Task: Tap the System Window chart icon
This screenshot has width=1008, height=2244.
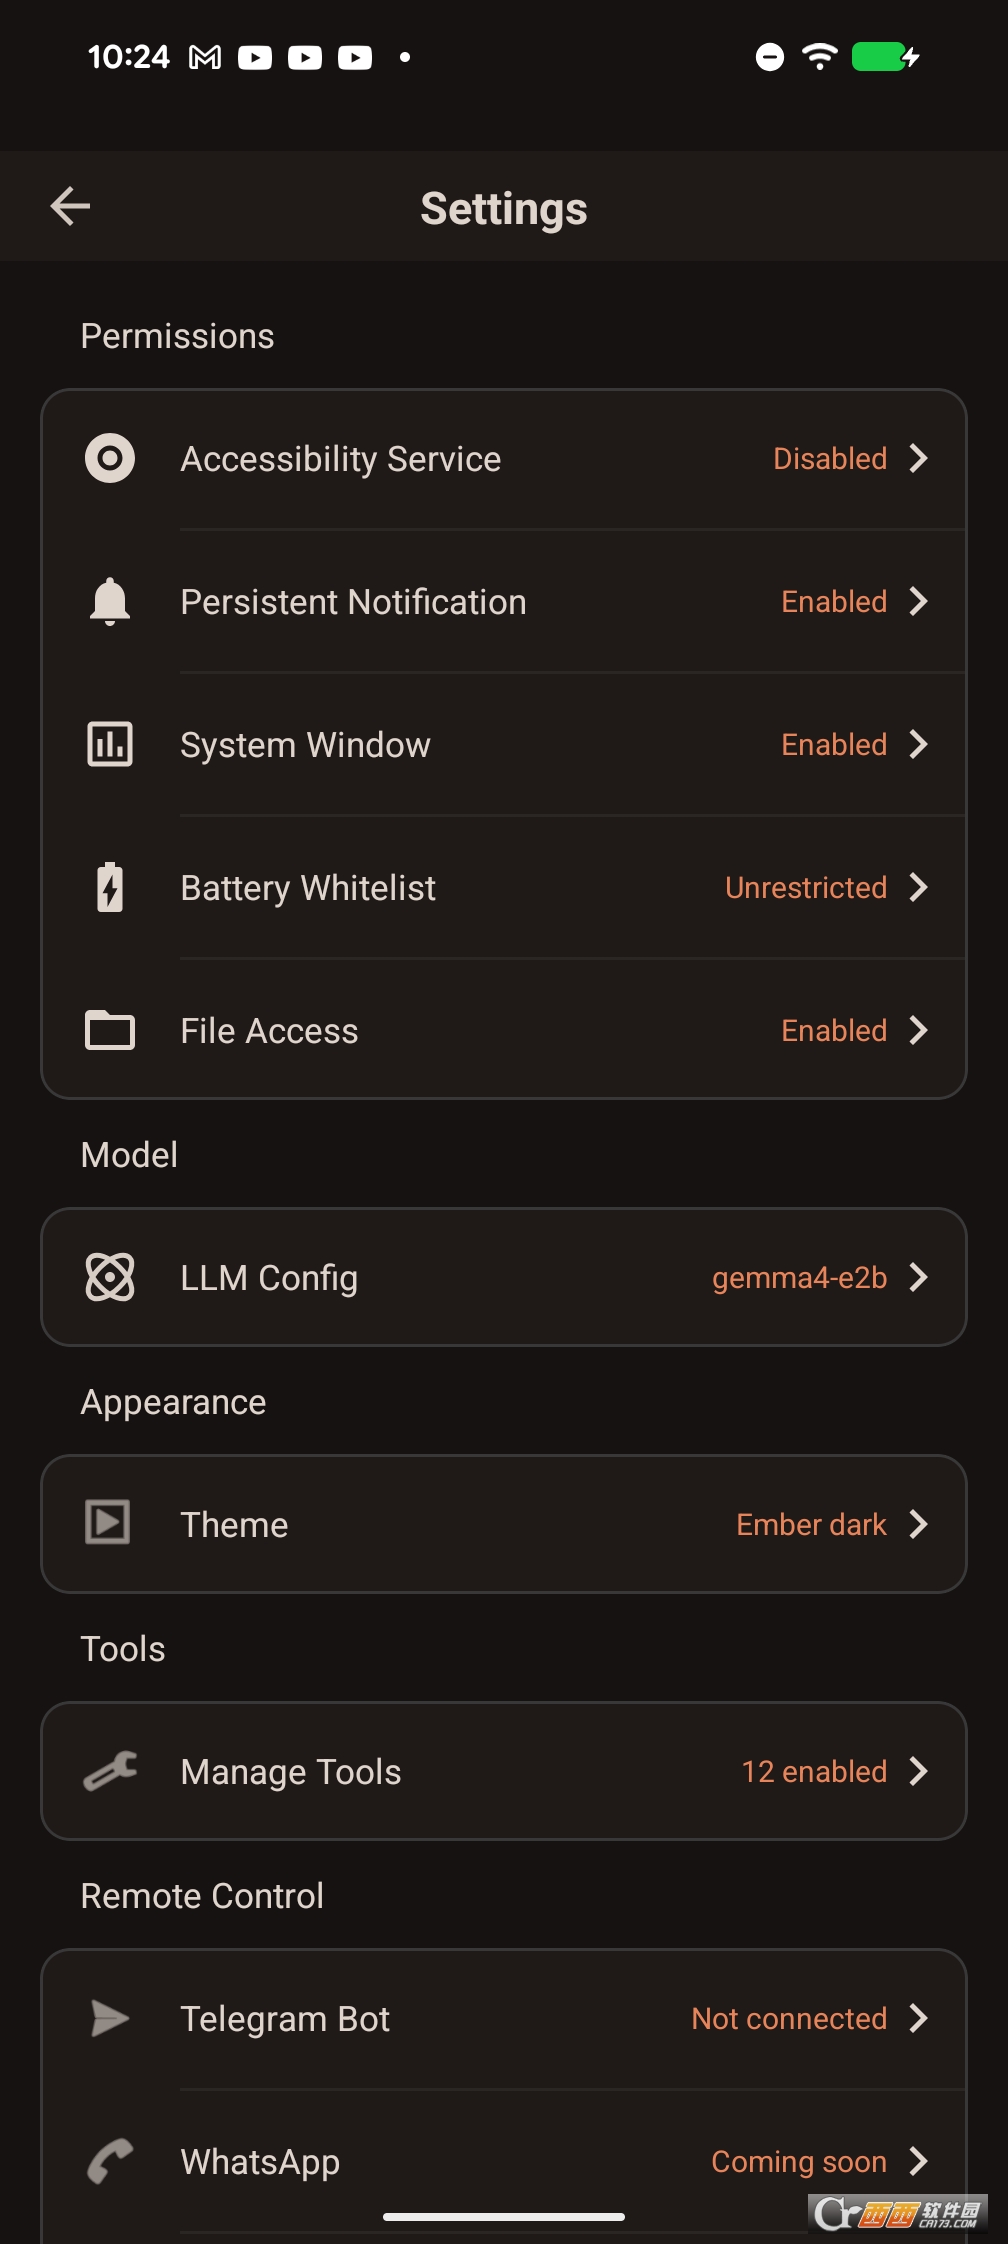Action: click(110, 745)
